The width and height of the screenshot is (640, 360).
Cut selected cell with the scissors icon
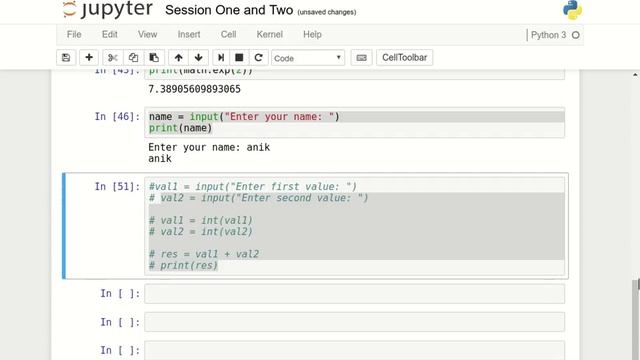(x=113, y=58)
